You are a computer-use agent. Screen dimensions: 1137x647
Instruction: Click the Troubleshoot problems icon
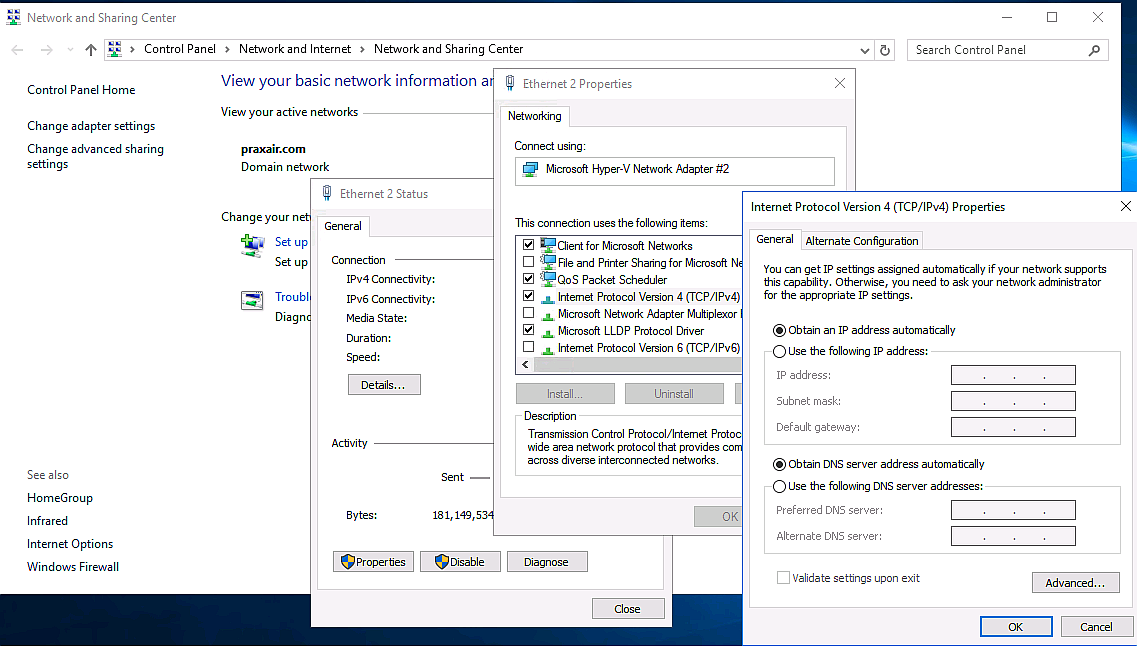pyautogui.click(x=252, y=300)
